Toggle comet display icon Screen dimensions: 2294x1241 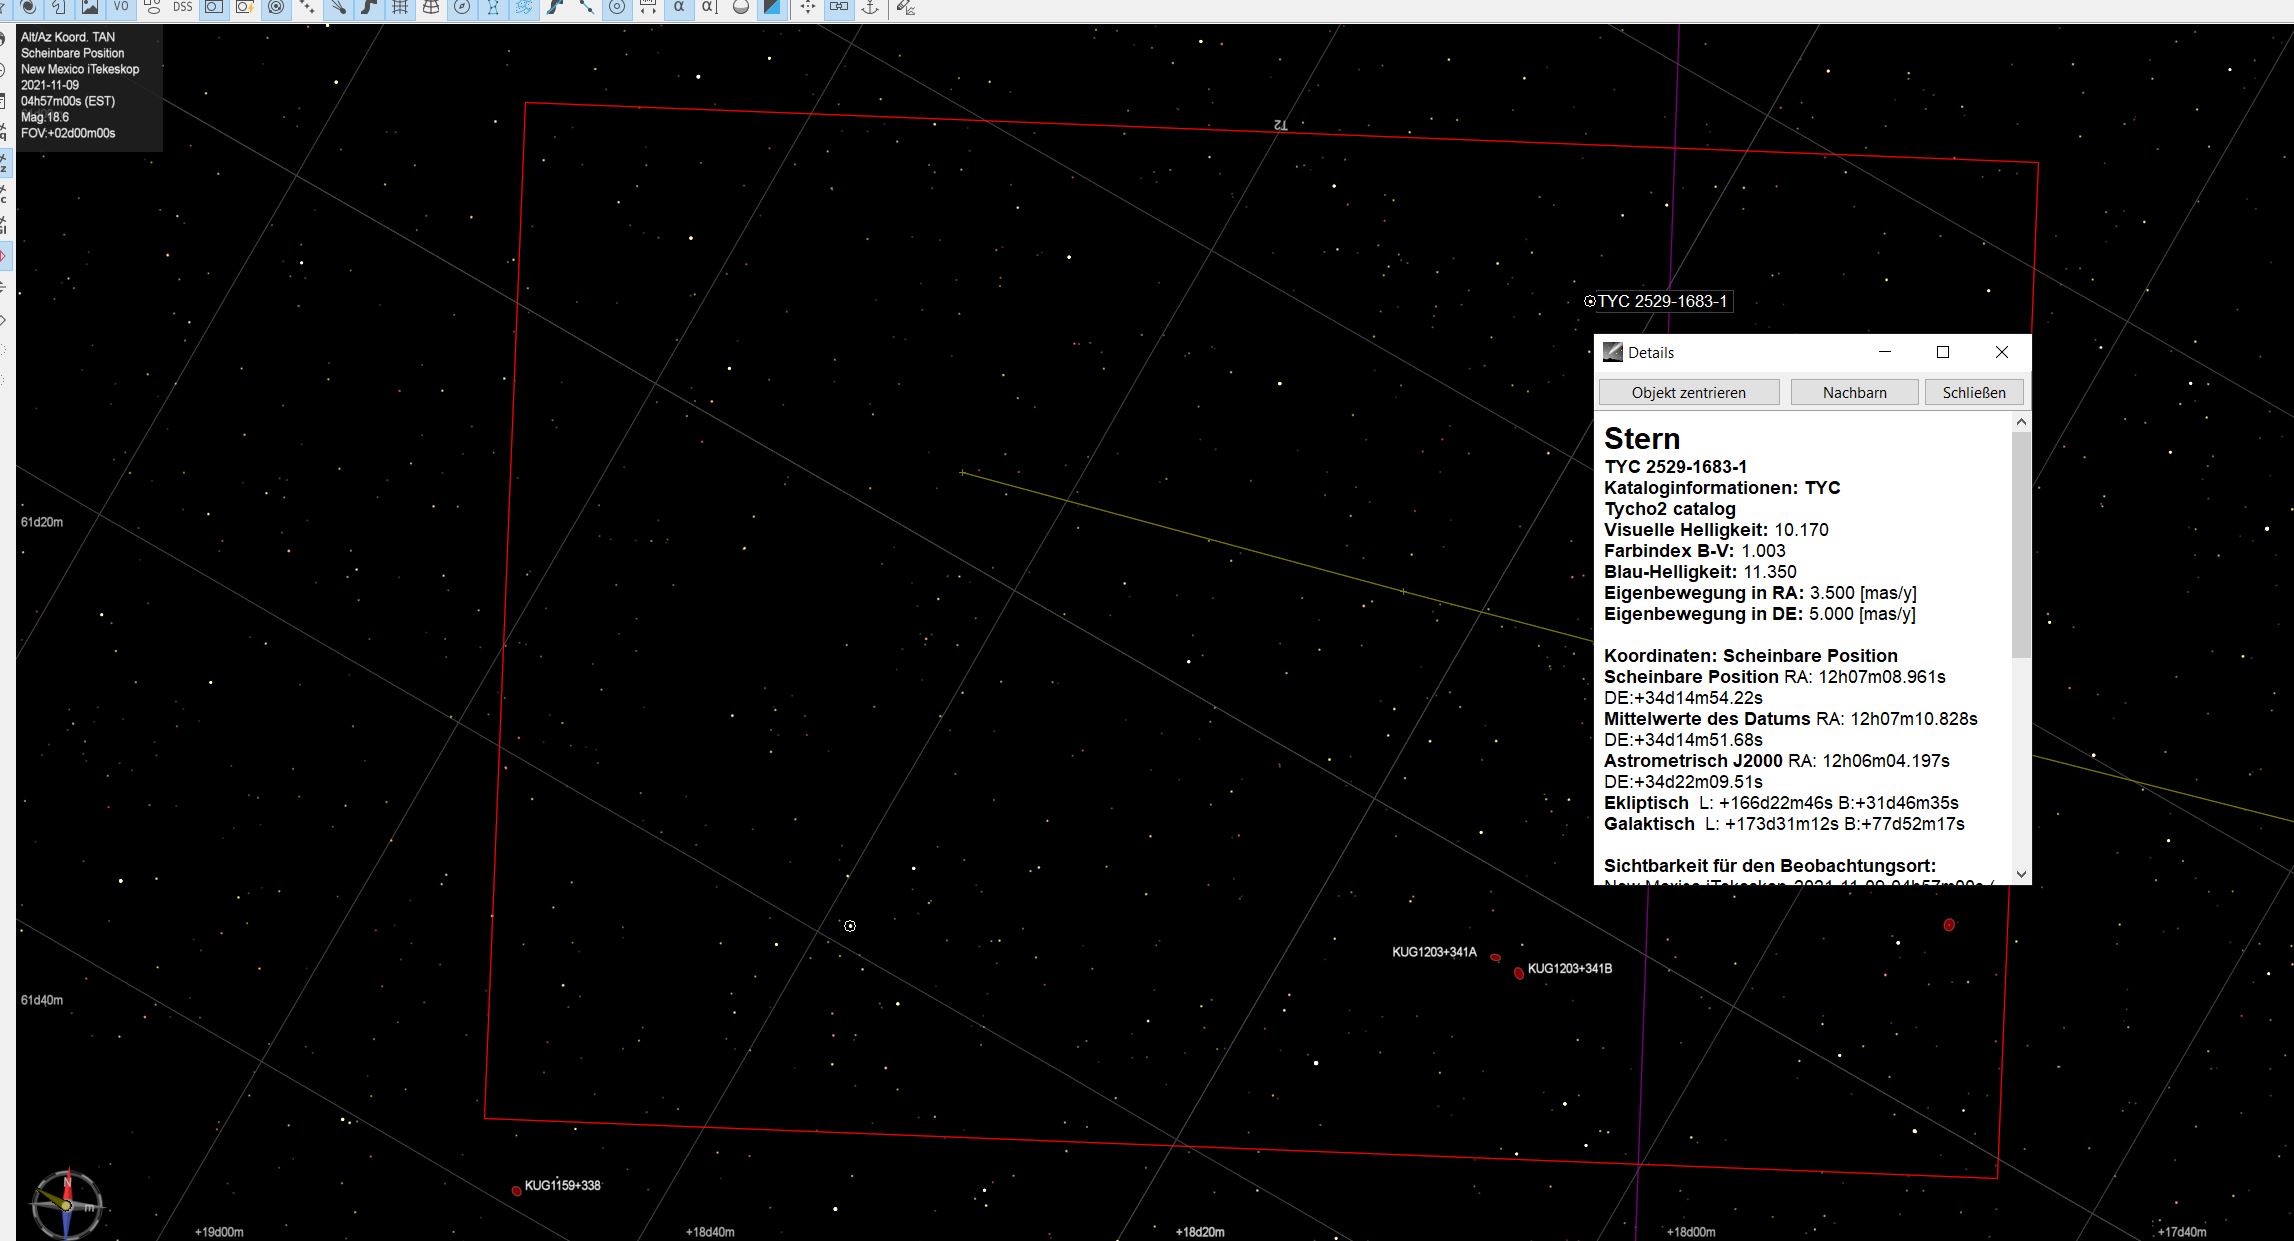(x=338, y=7)
